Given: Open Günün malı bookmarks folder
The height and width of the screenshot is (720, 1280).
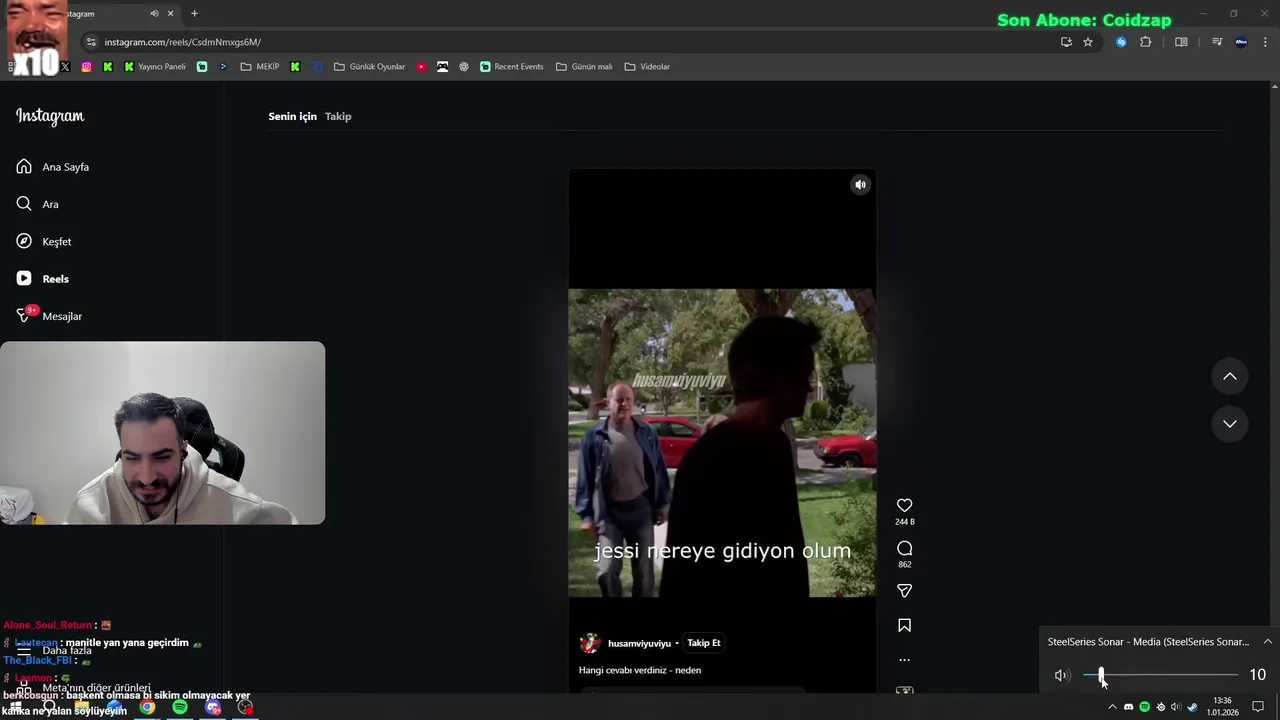Looking at the screenshot, I should [584, 67].
